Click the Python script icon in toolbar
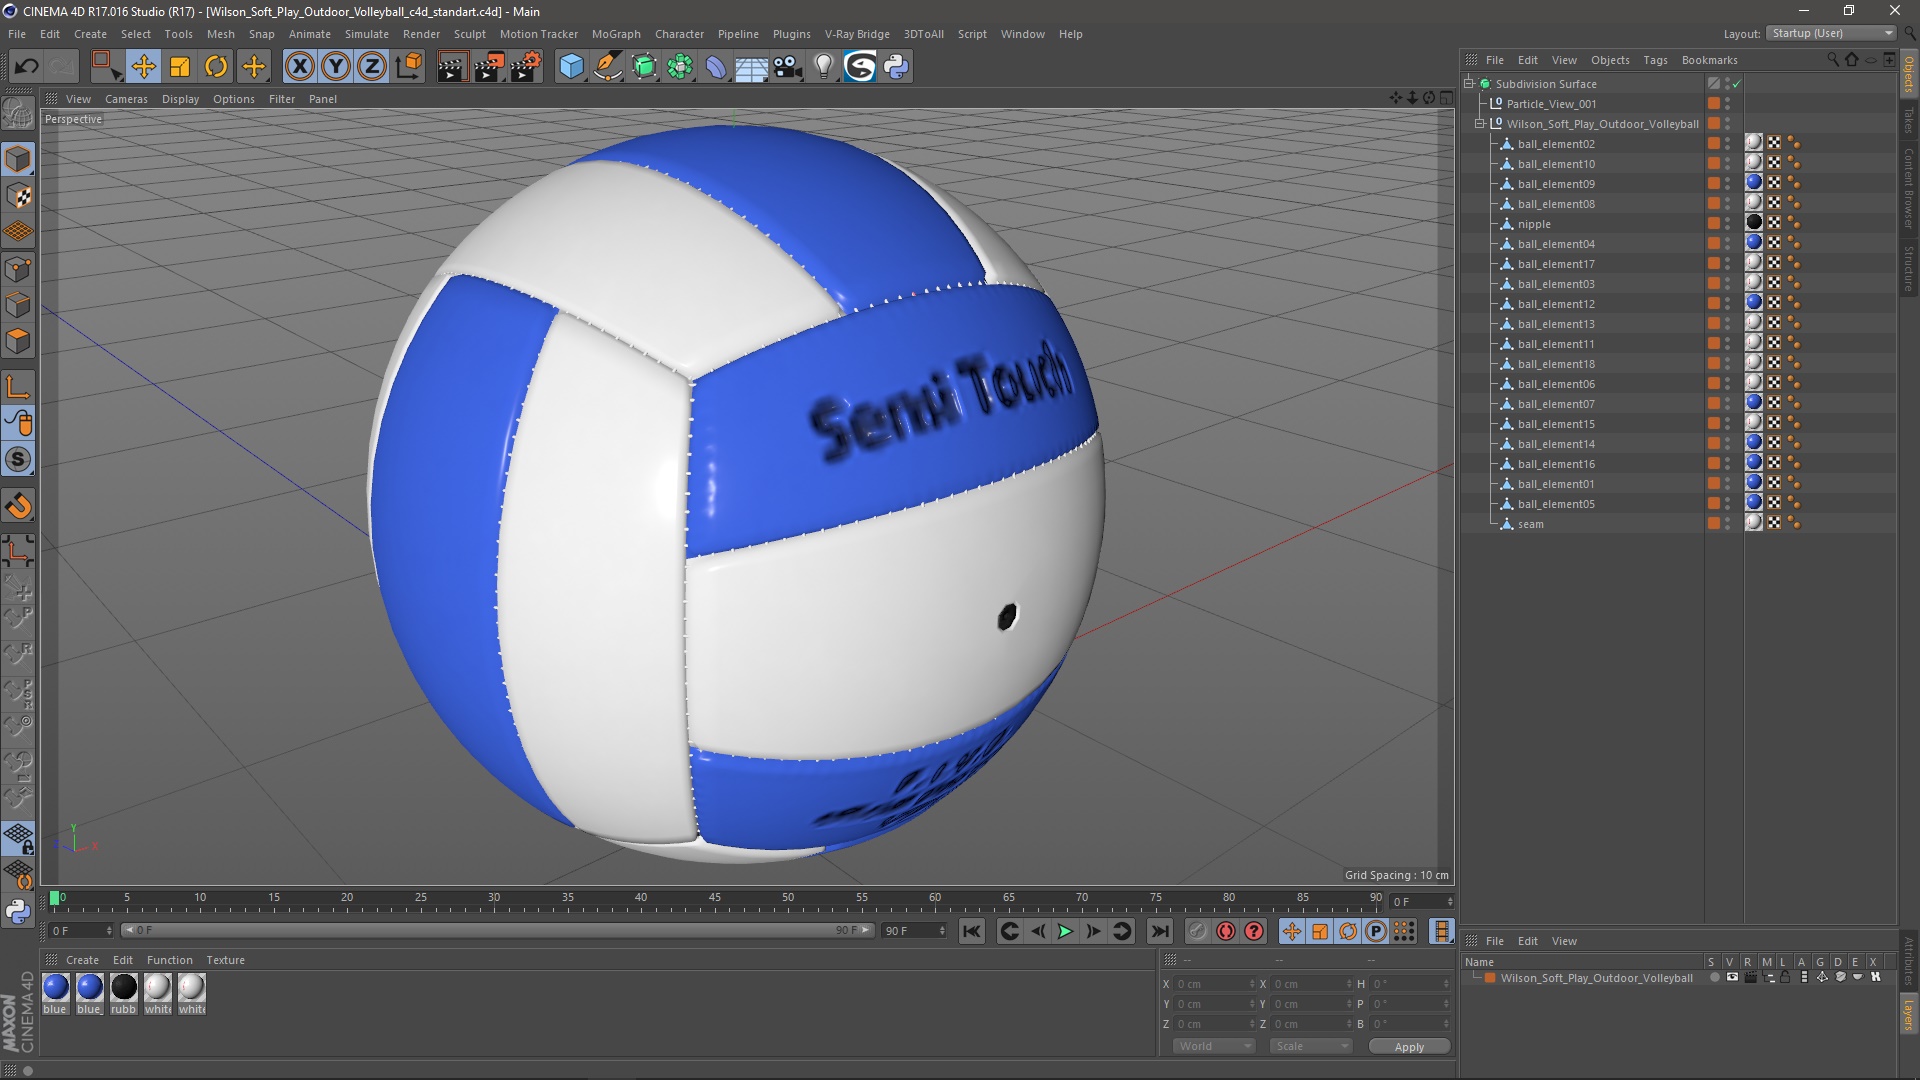Viewport: 1920px width, 1080px height. pos(897,67)
